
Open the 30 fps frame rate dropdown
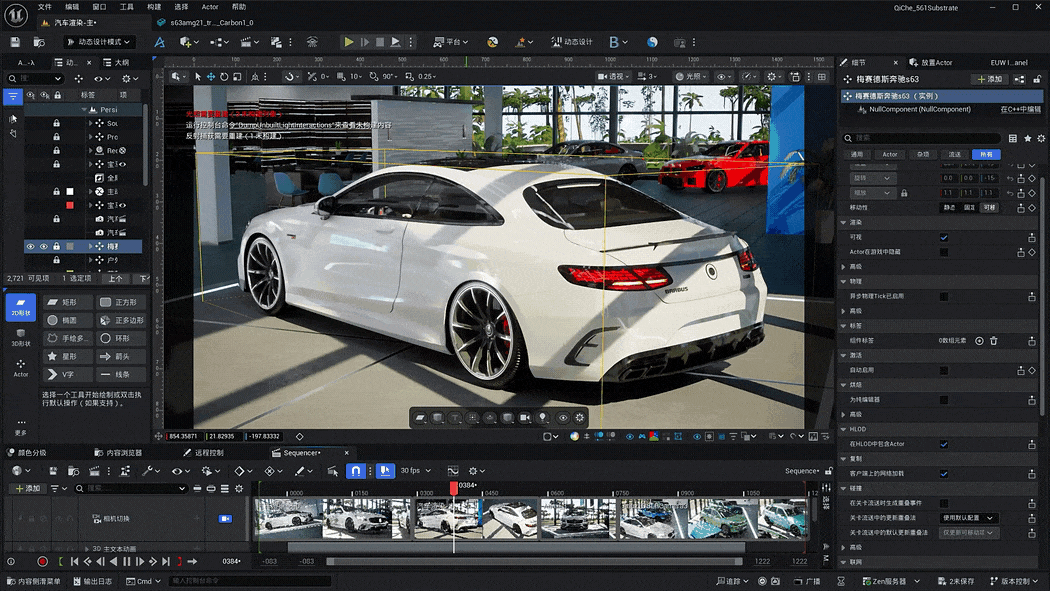(x=416, y=471)
